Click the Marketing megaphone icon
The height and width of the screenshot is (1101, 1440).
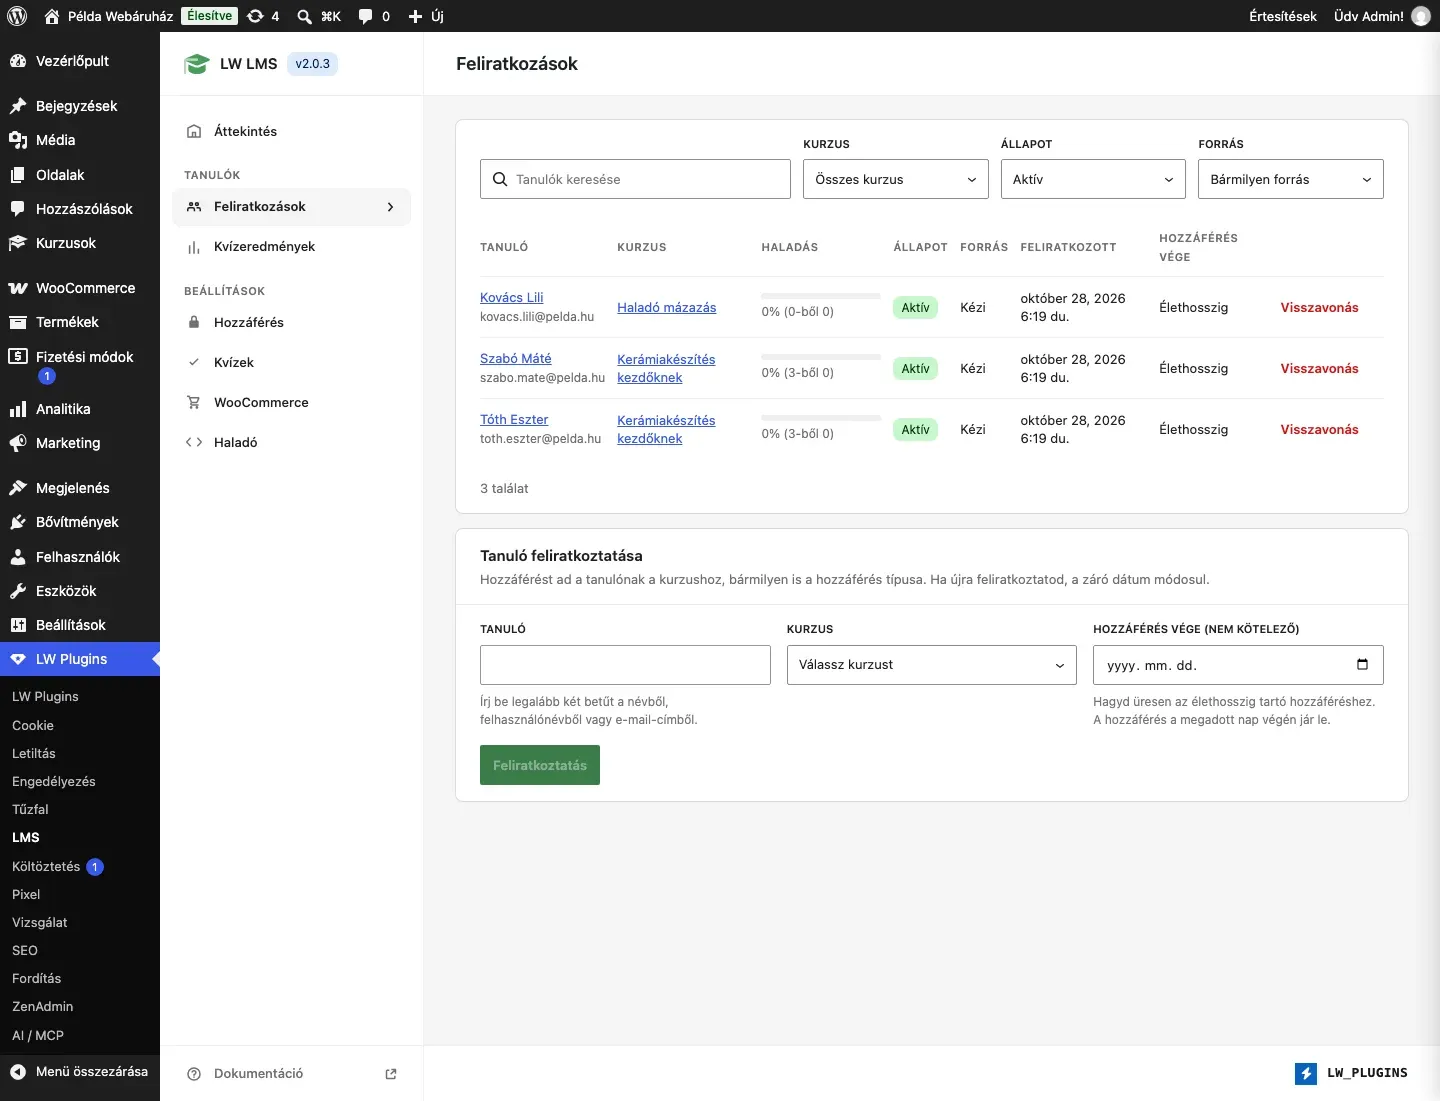pos(18,443)
